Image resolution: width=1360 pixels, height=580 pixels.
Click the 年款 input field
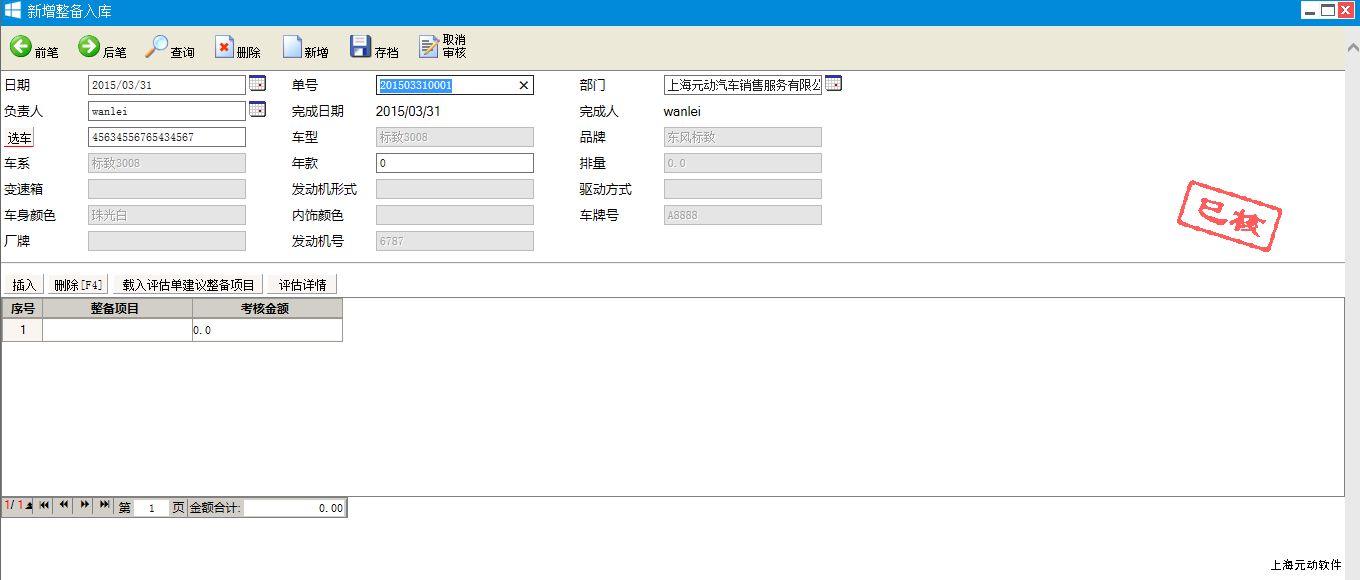click(x=454, y=163)
